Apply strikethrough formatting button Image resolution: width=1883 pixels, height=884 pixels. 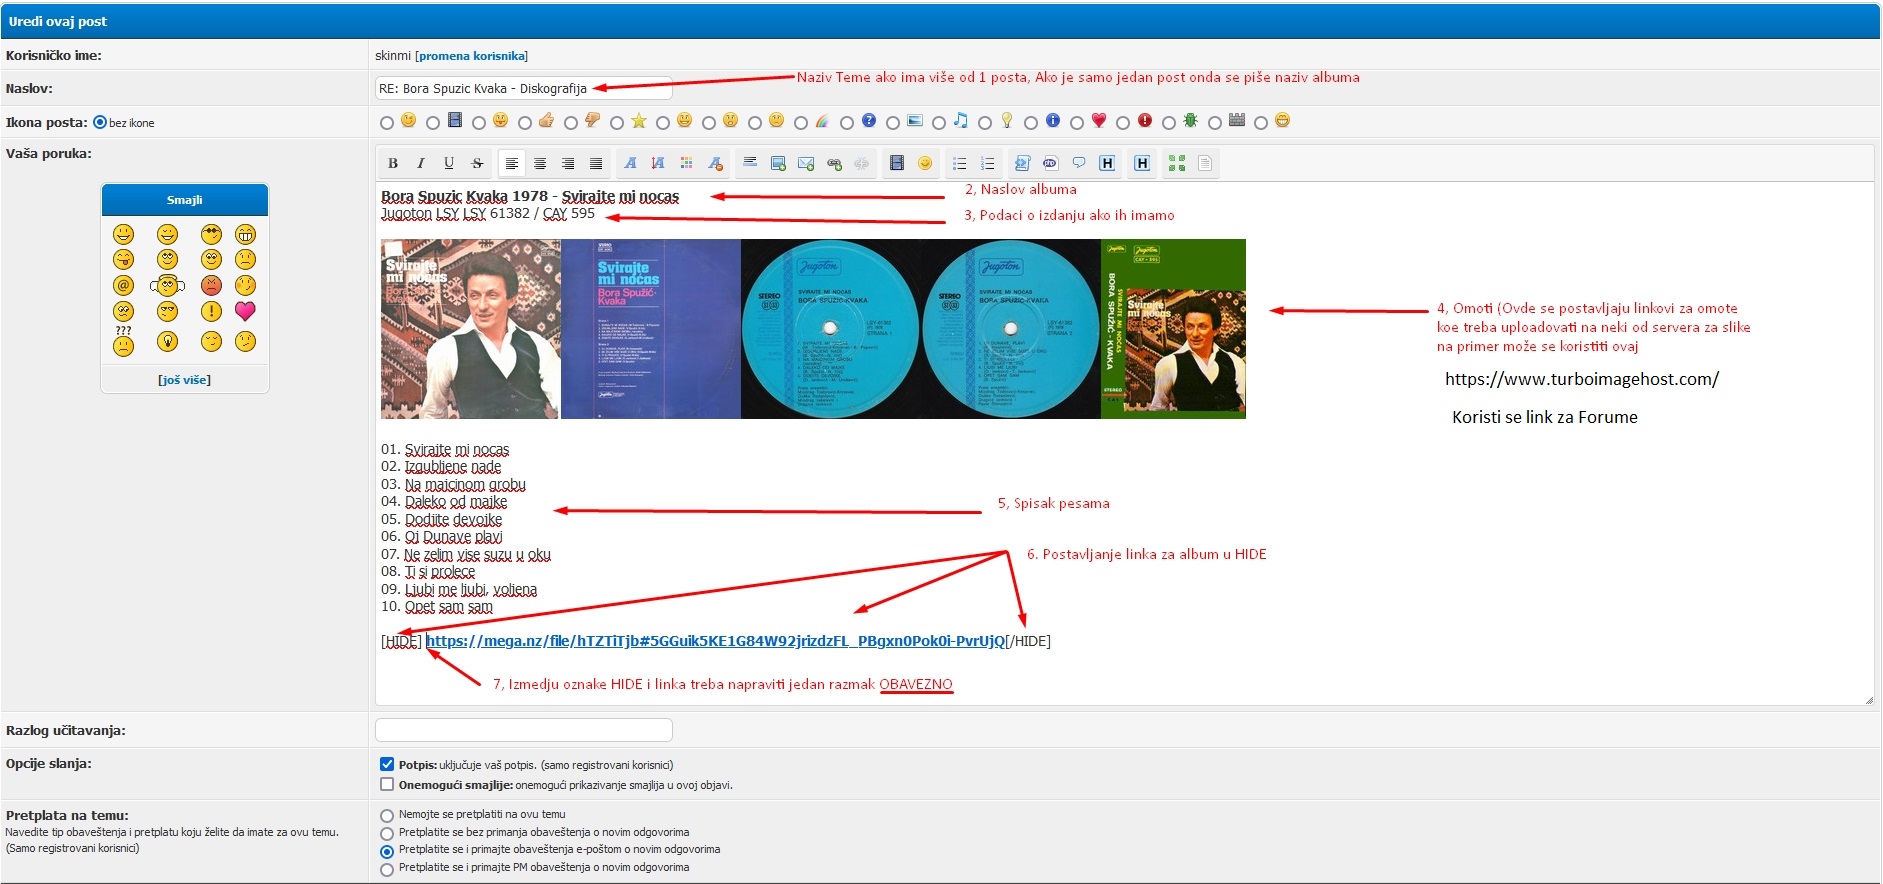(477, 163)
